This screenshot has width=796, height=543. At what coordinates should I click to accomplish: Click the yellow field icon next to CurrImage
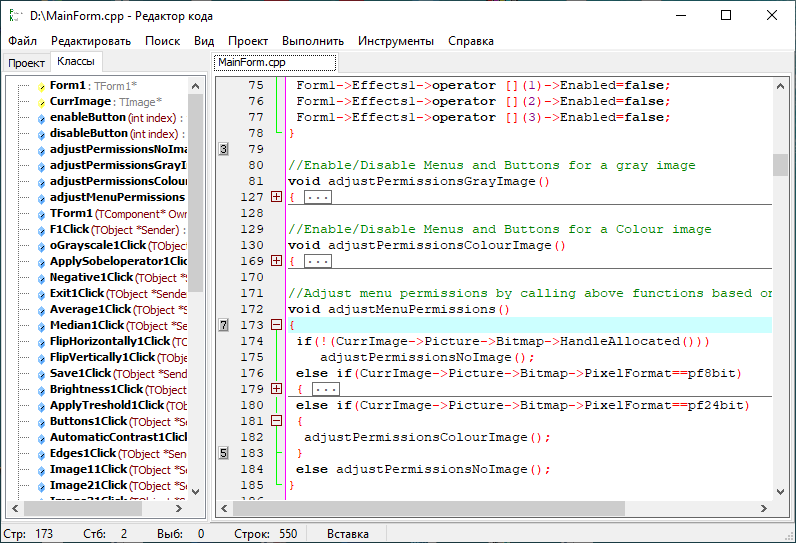point(42,102)
